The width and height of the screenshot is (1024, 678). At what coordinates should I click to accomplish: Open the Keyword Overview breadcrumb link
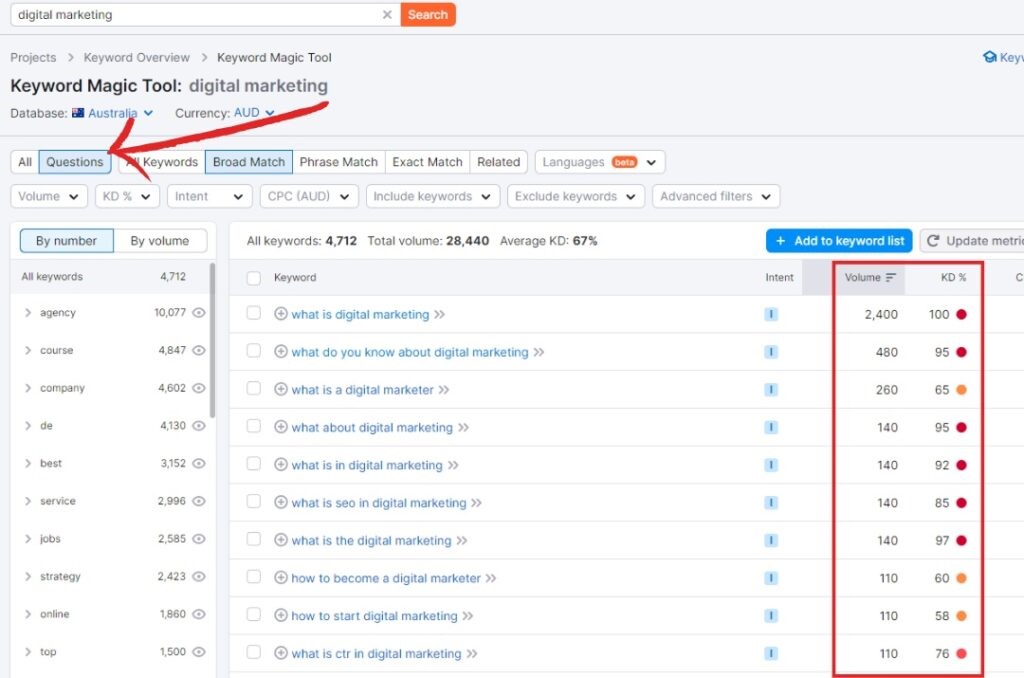[136, 57]
